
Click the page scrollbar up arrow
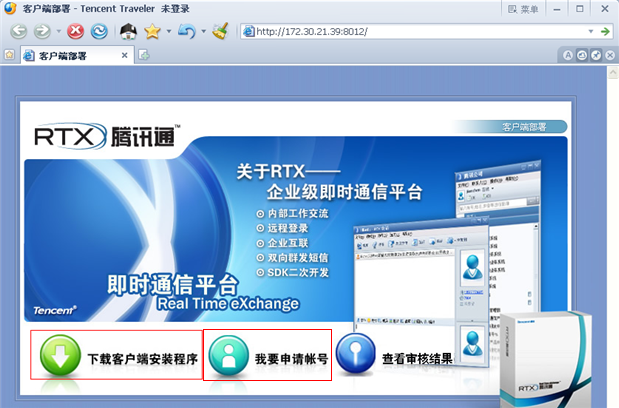tap(613, 73)
